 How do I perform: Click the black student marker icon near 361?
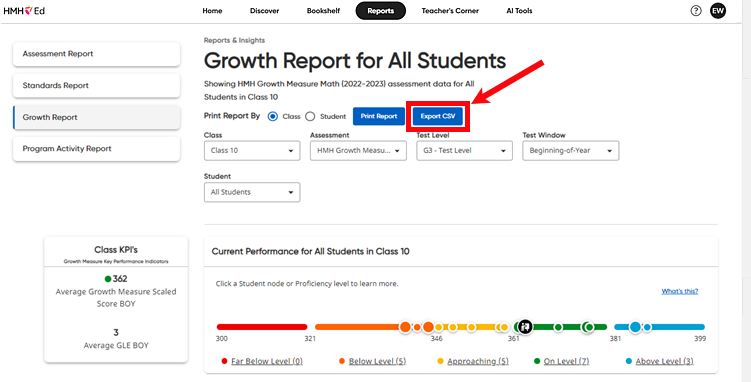click(525, 327)
